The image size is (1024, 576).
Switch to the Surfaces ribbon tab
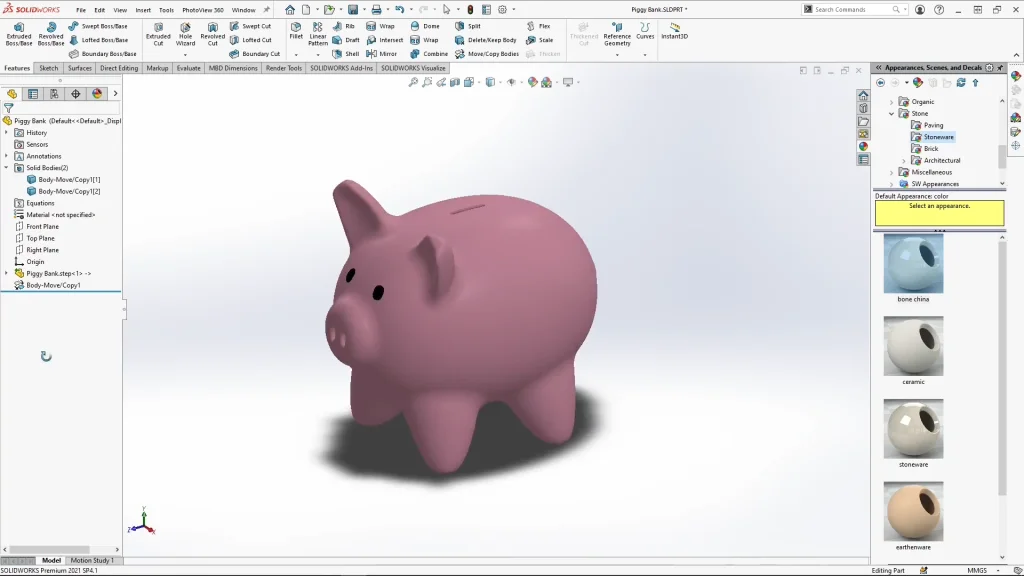tap(80, 68)
